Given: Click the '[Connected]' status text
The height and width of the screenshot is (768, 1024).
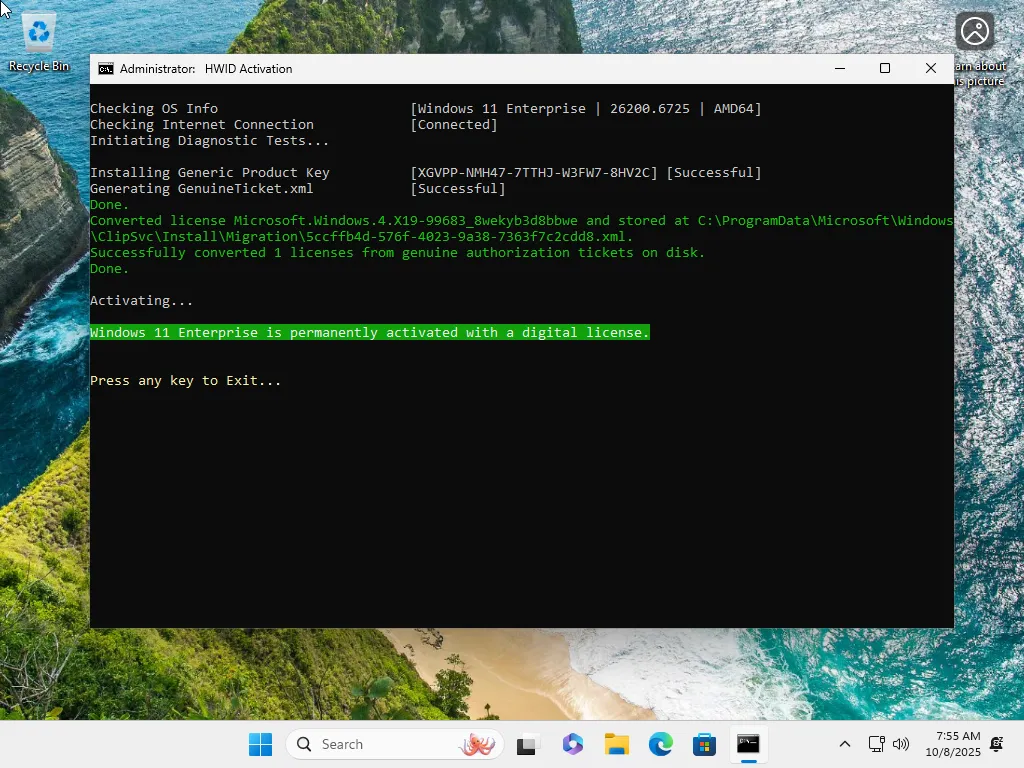Looking at the screenshot, I should 454,125.
